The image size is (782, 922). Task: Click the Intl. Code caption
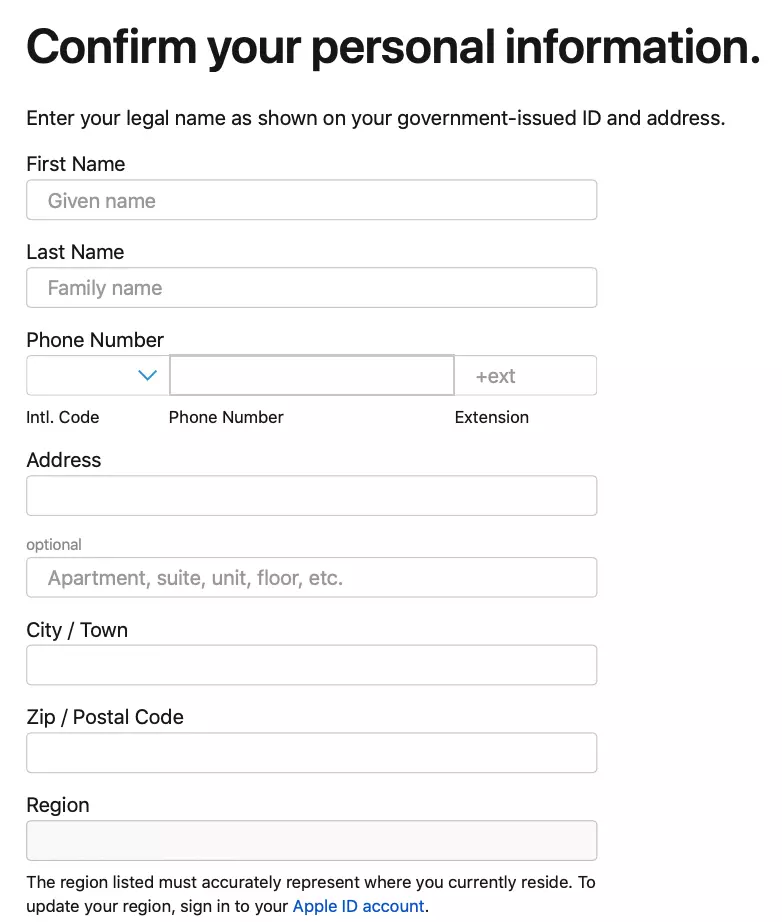tap(63, 417)
